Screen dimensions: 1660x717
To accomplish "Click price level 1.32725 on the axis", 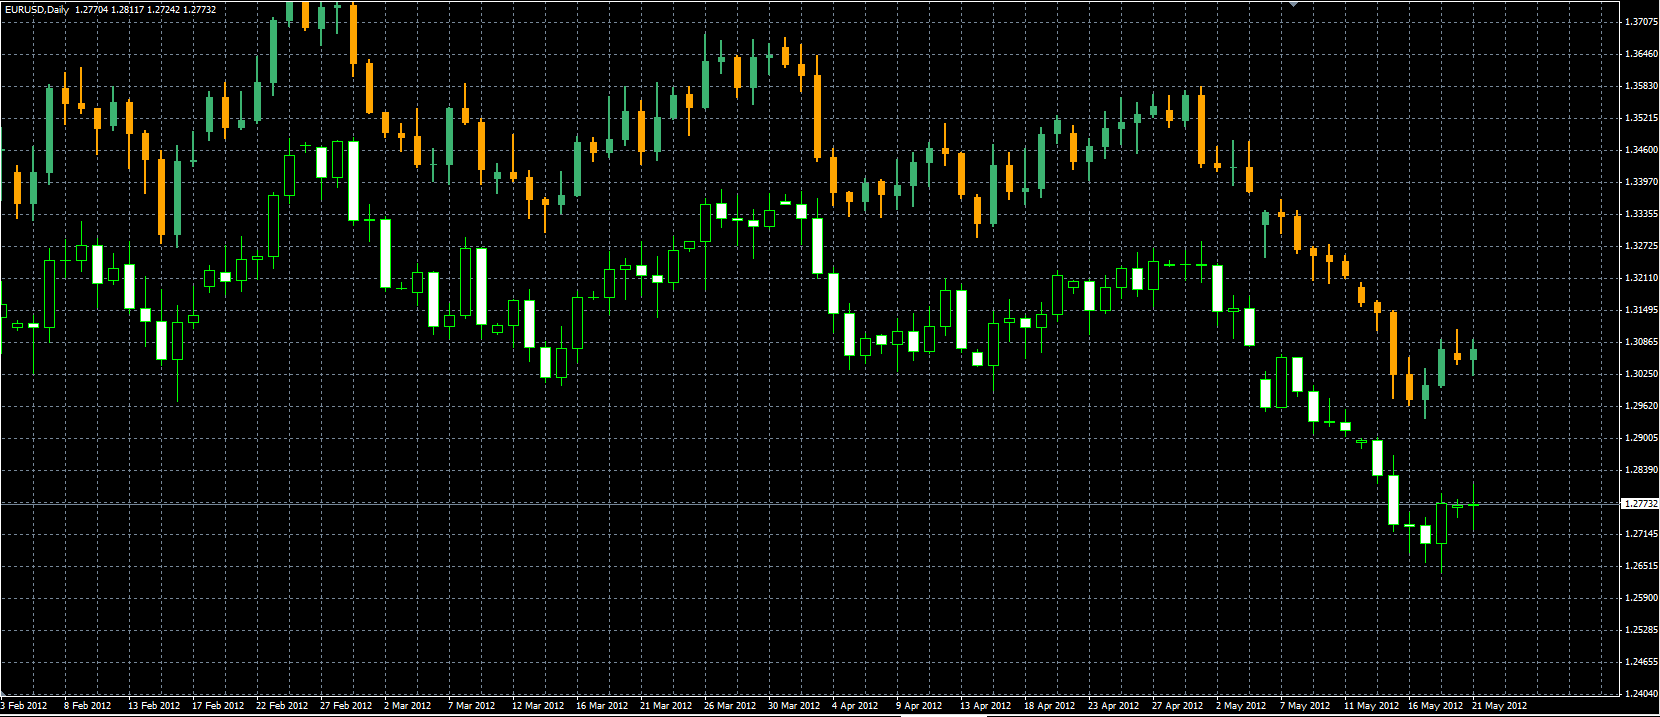I will pos(1642,246).
